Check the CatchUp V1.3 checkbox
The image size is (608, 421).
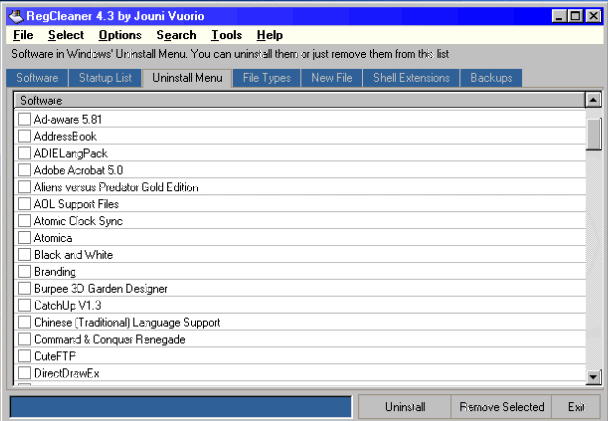tap(24, 305)
